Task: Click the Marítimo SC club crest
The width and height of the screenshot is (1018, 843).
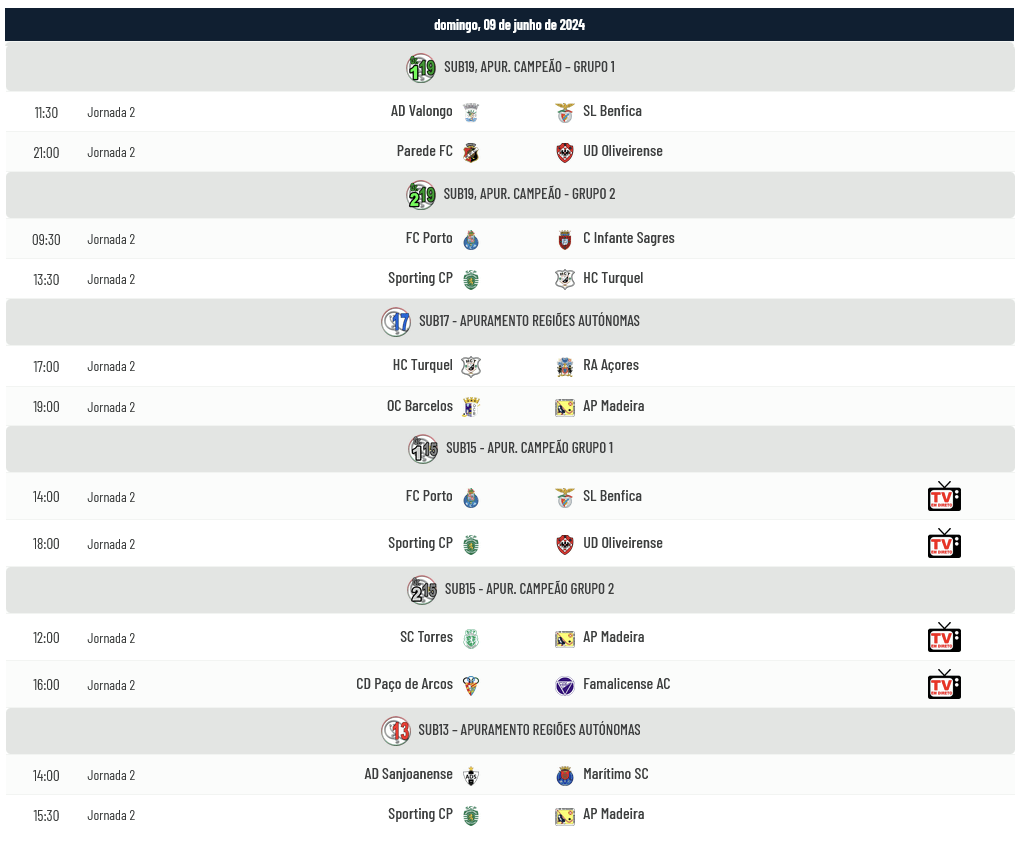Action: tap(565, 775)
